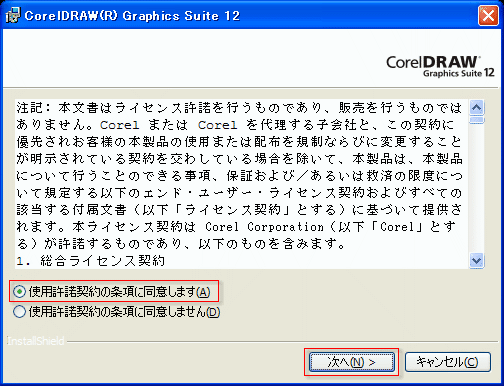
Task: Select the agree to license terms radio button
Action: (19, 292)
